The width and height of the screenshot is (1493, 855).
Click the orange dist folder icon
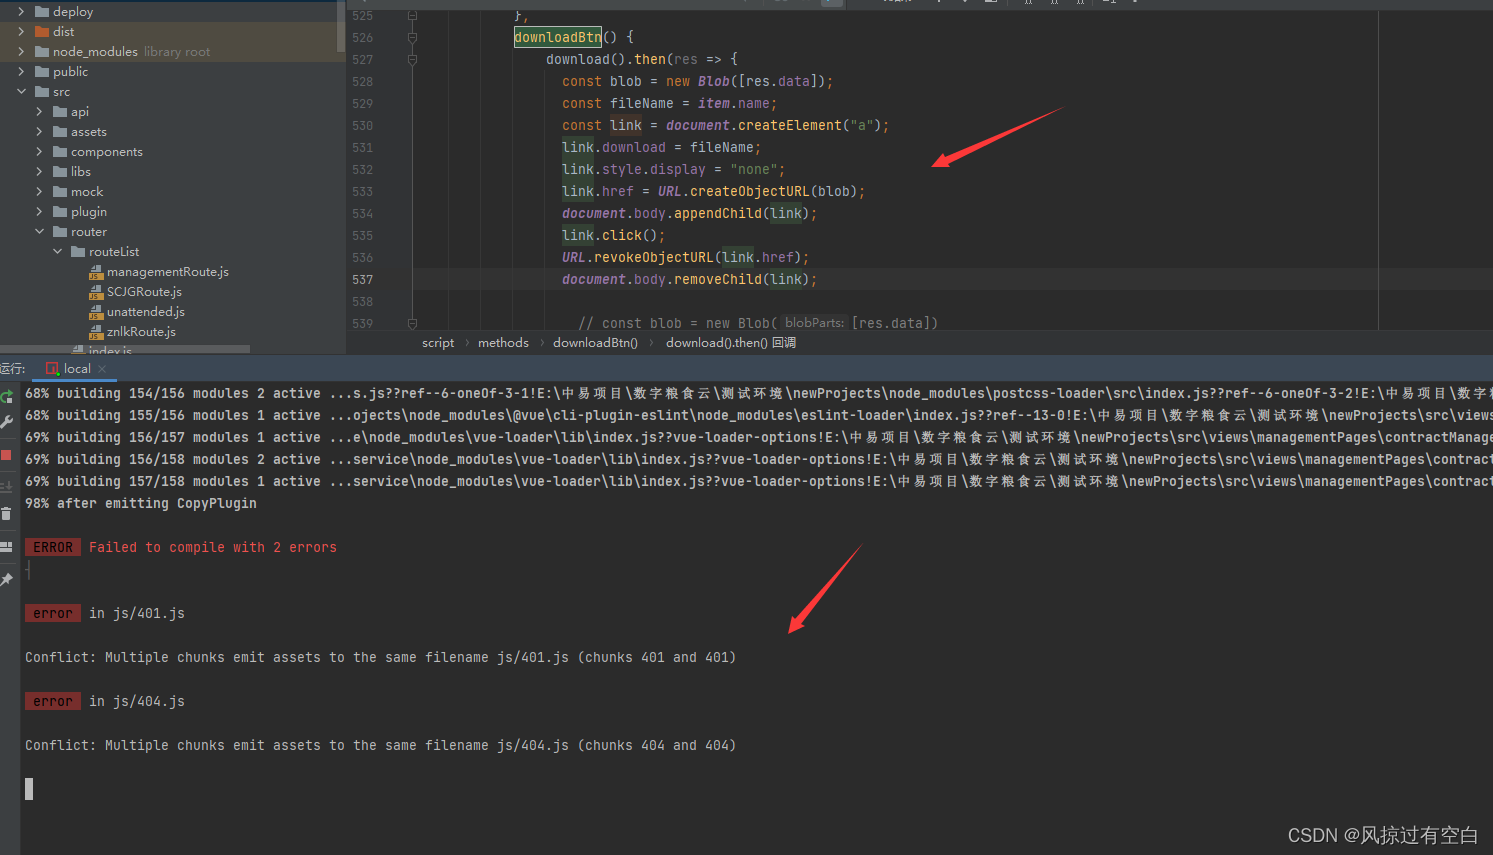click(x=42, y=32)
